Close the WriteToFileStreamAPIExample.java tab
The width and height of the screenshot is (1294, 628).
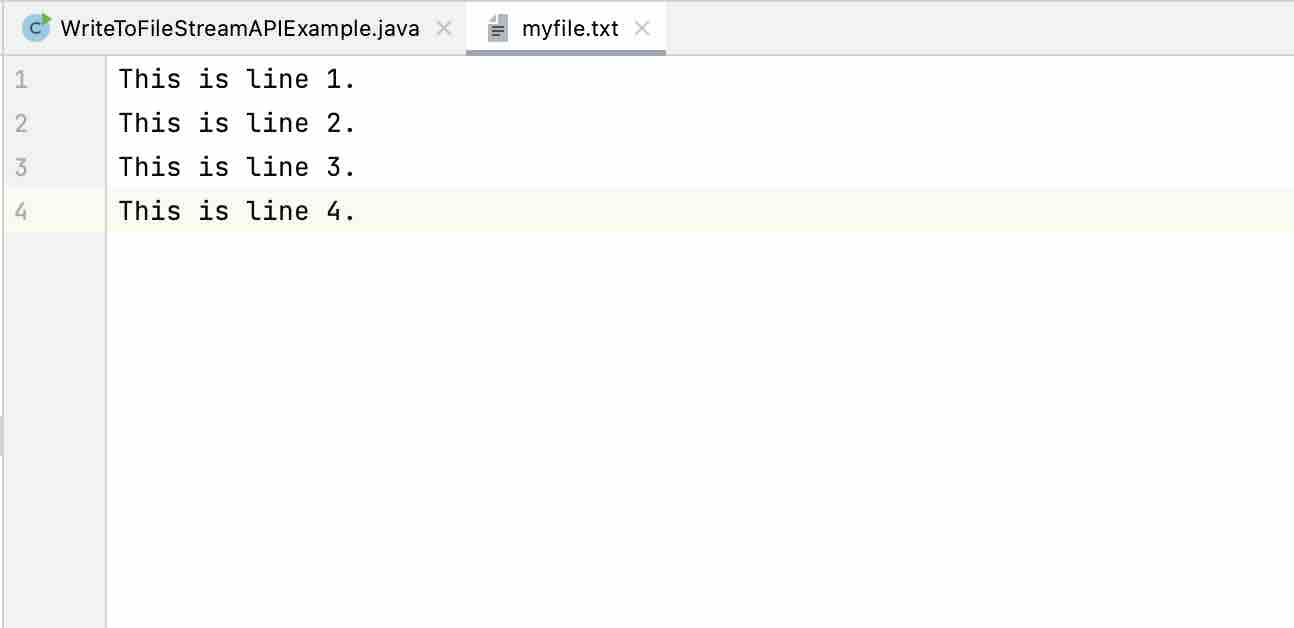tap(443, 29)
